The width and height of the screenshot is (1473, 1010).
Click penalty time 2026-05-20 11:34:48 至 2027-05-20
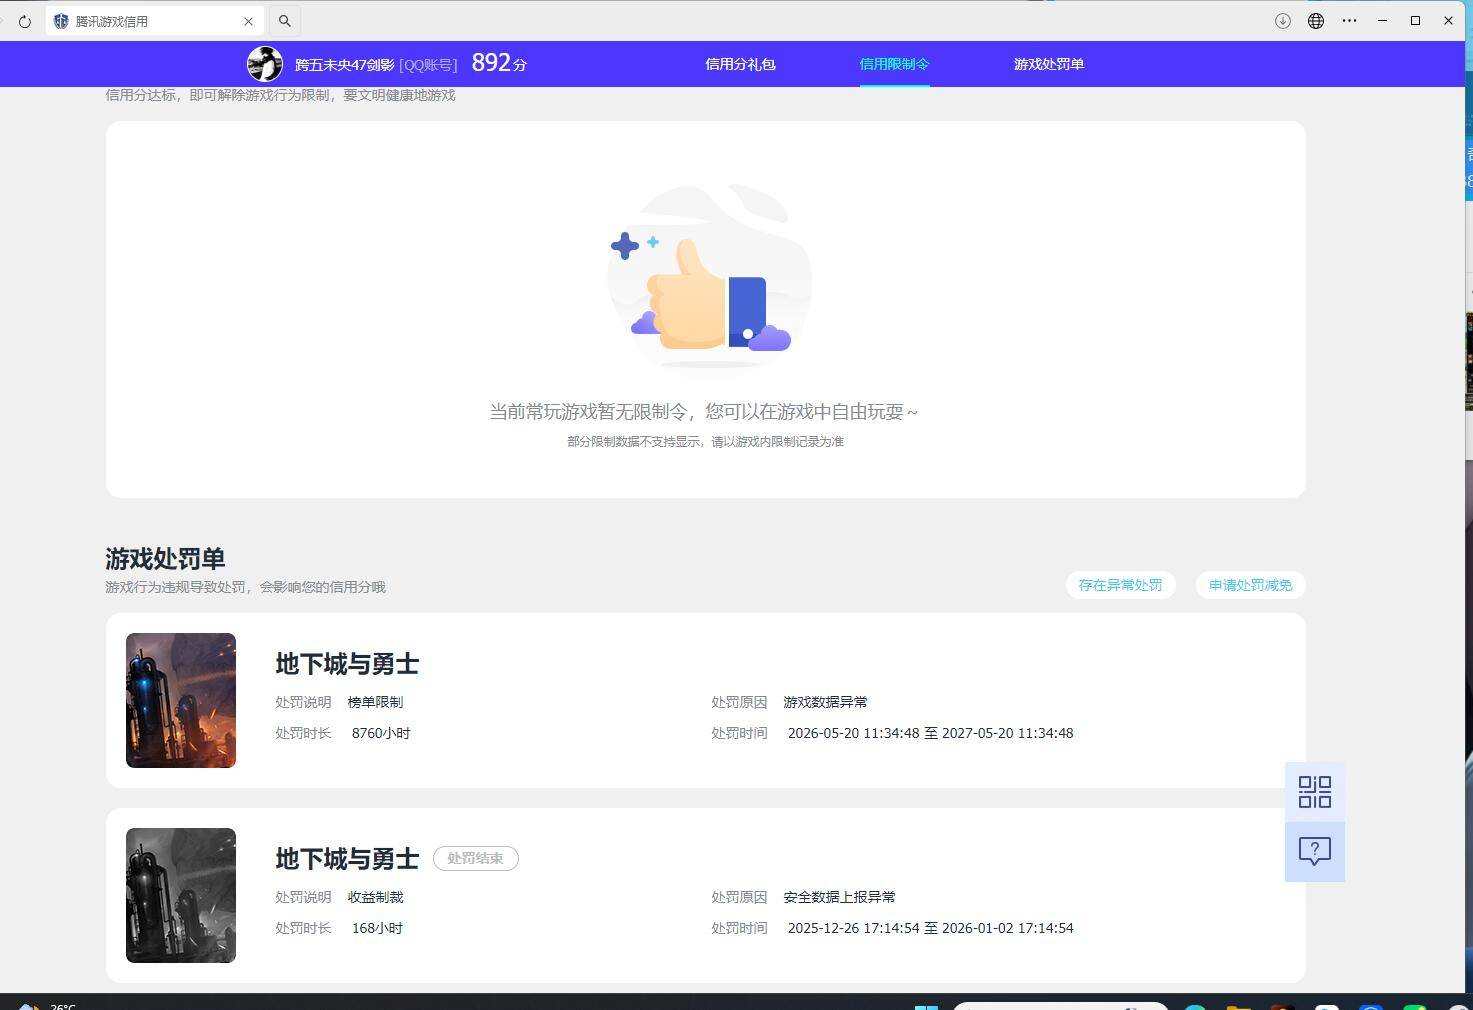click(x=930, y=733)
